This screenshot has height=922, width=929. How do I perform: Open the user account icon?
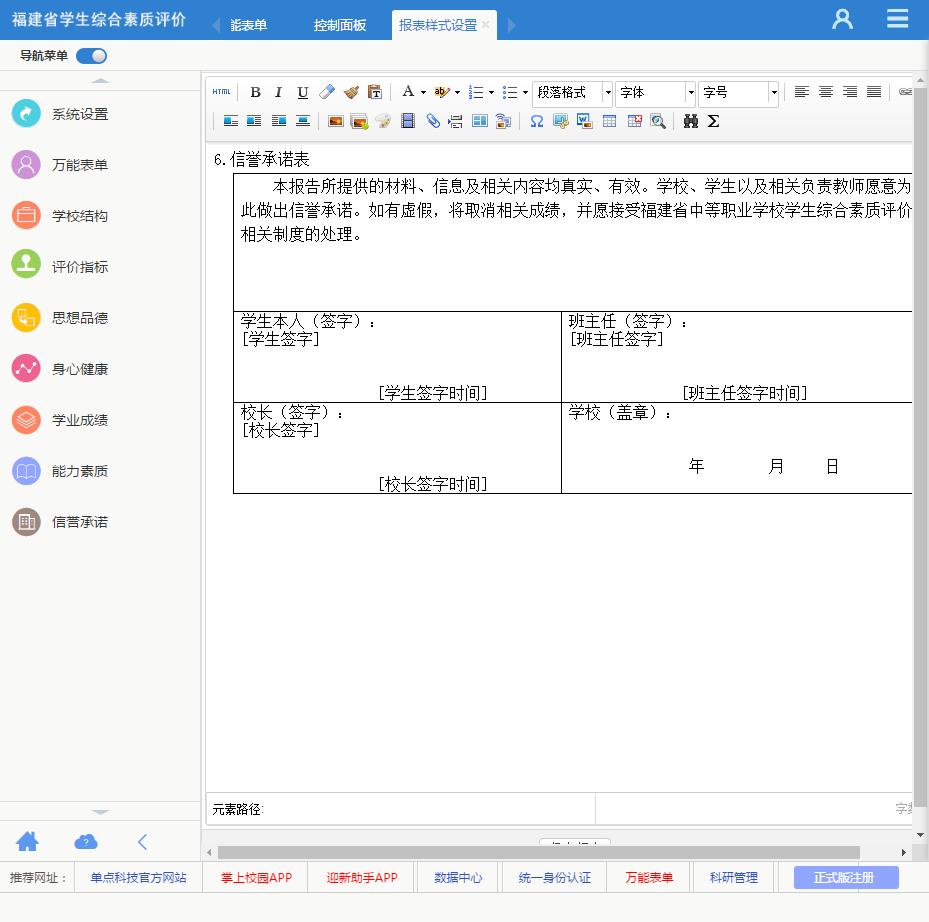coord(842,19)
